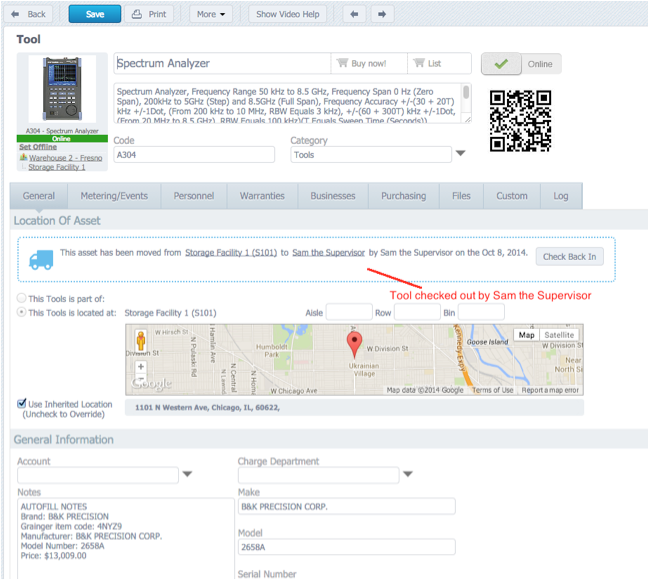Print the tool record
The height and width of the screenshot is (581, 648).
[149, 14]
